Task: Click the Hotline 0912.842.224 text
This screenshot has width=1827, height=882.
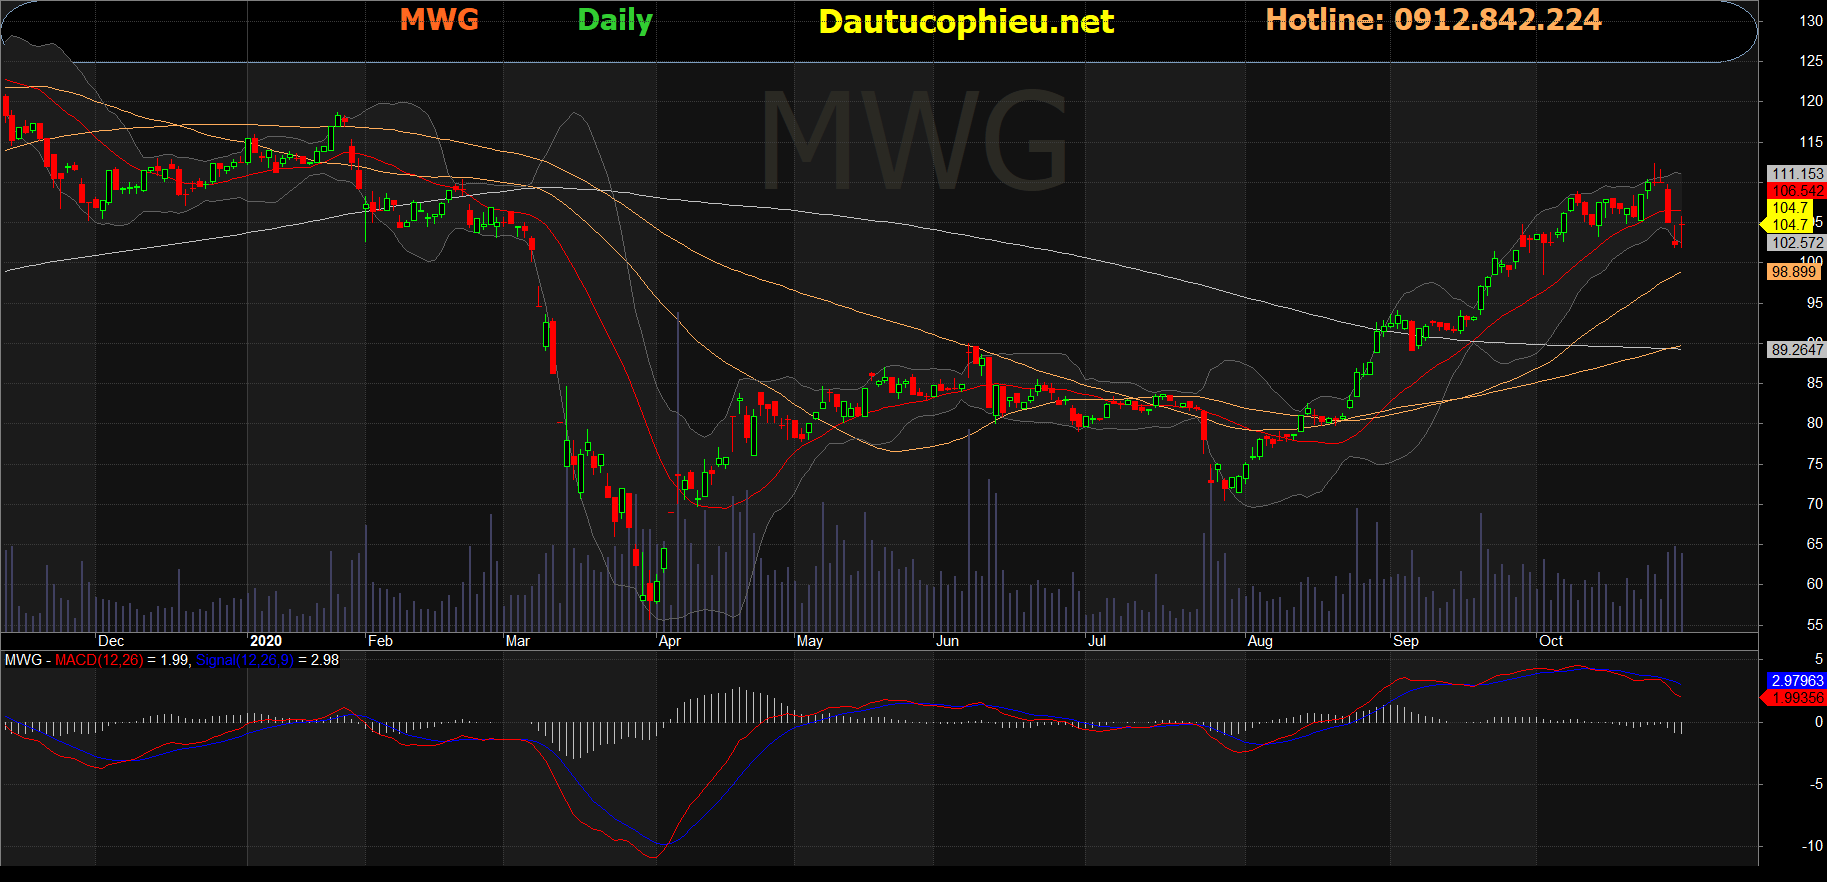Action: pos(1432,20)
